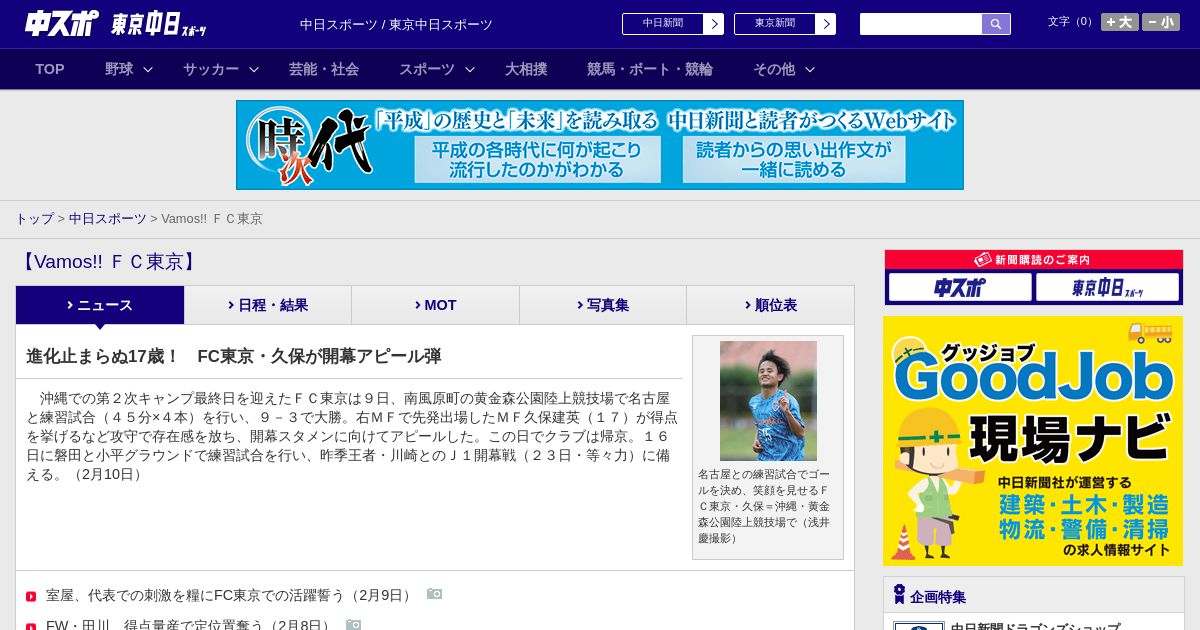
Task: Expand the スポーツ dropdown chevron
Action: [x=470, y=69]
